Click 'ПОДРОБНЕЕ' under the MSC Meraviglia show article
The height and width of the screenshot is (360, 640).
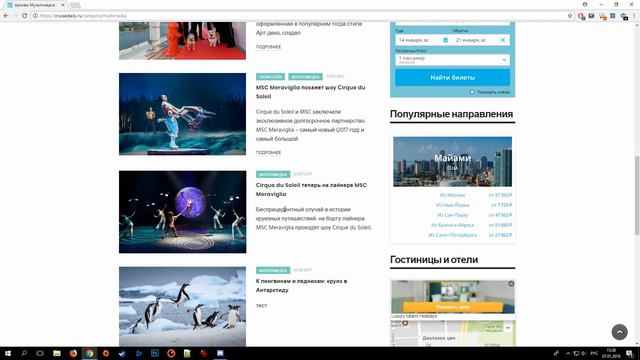tap(268, 152)
